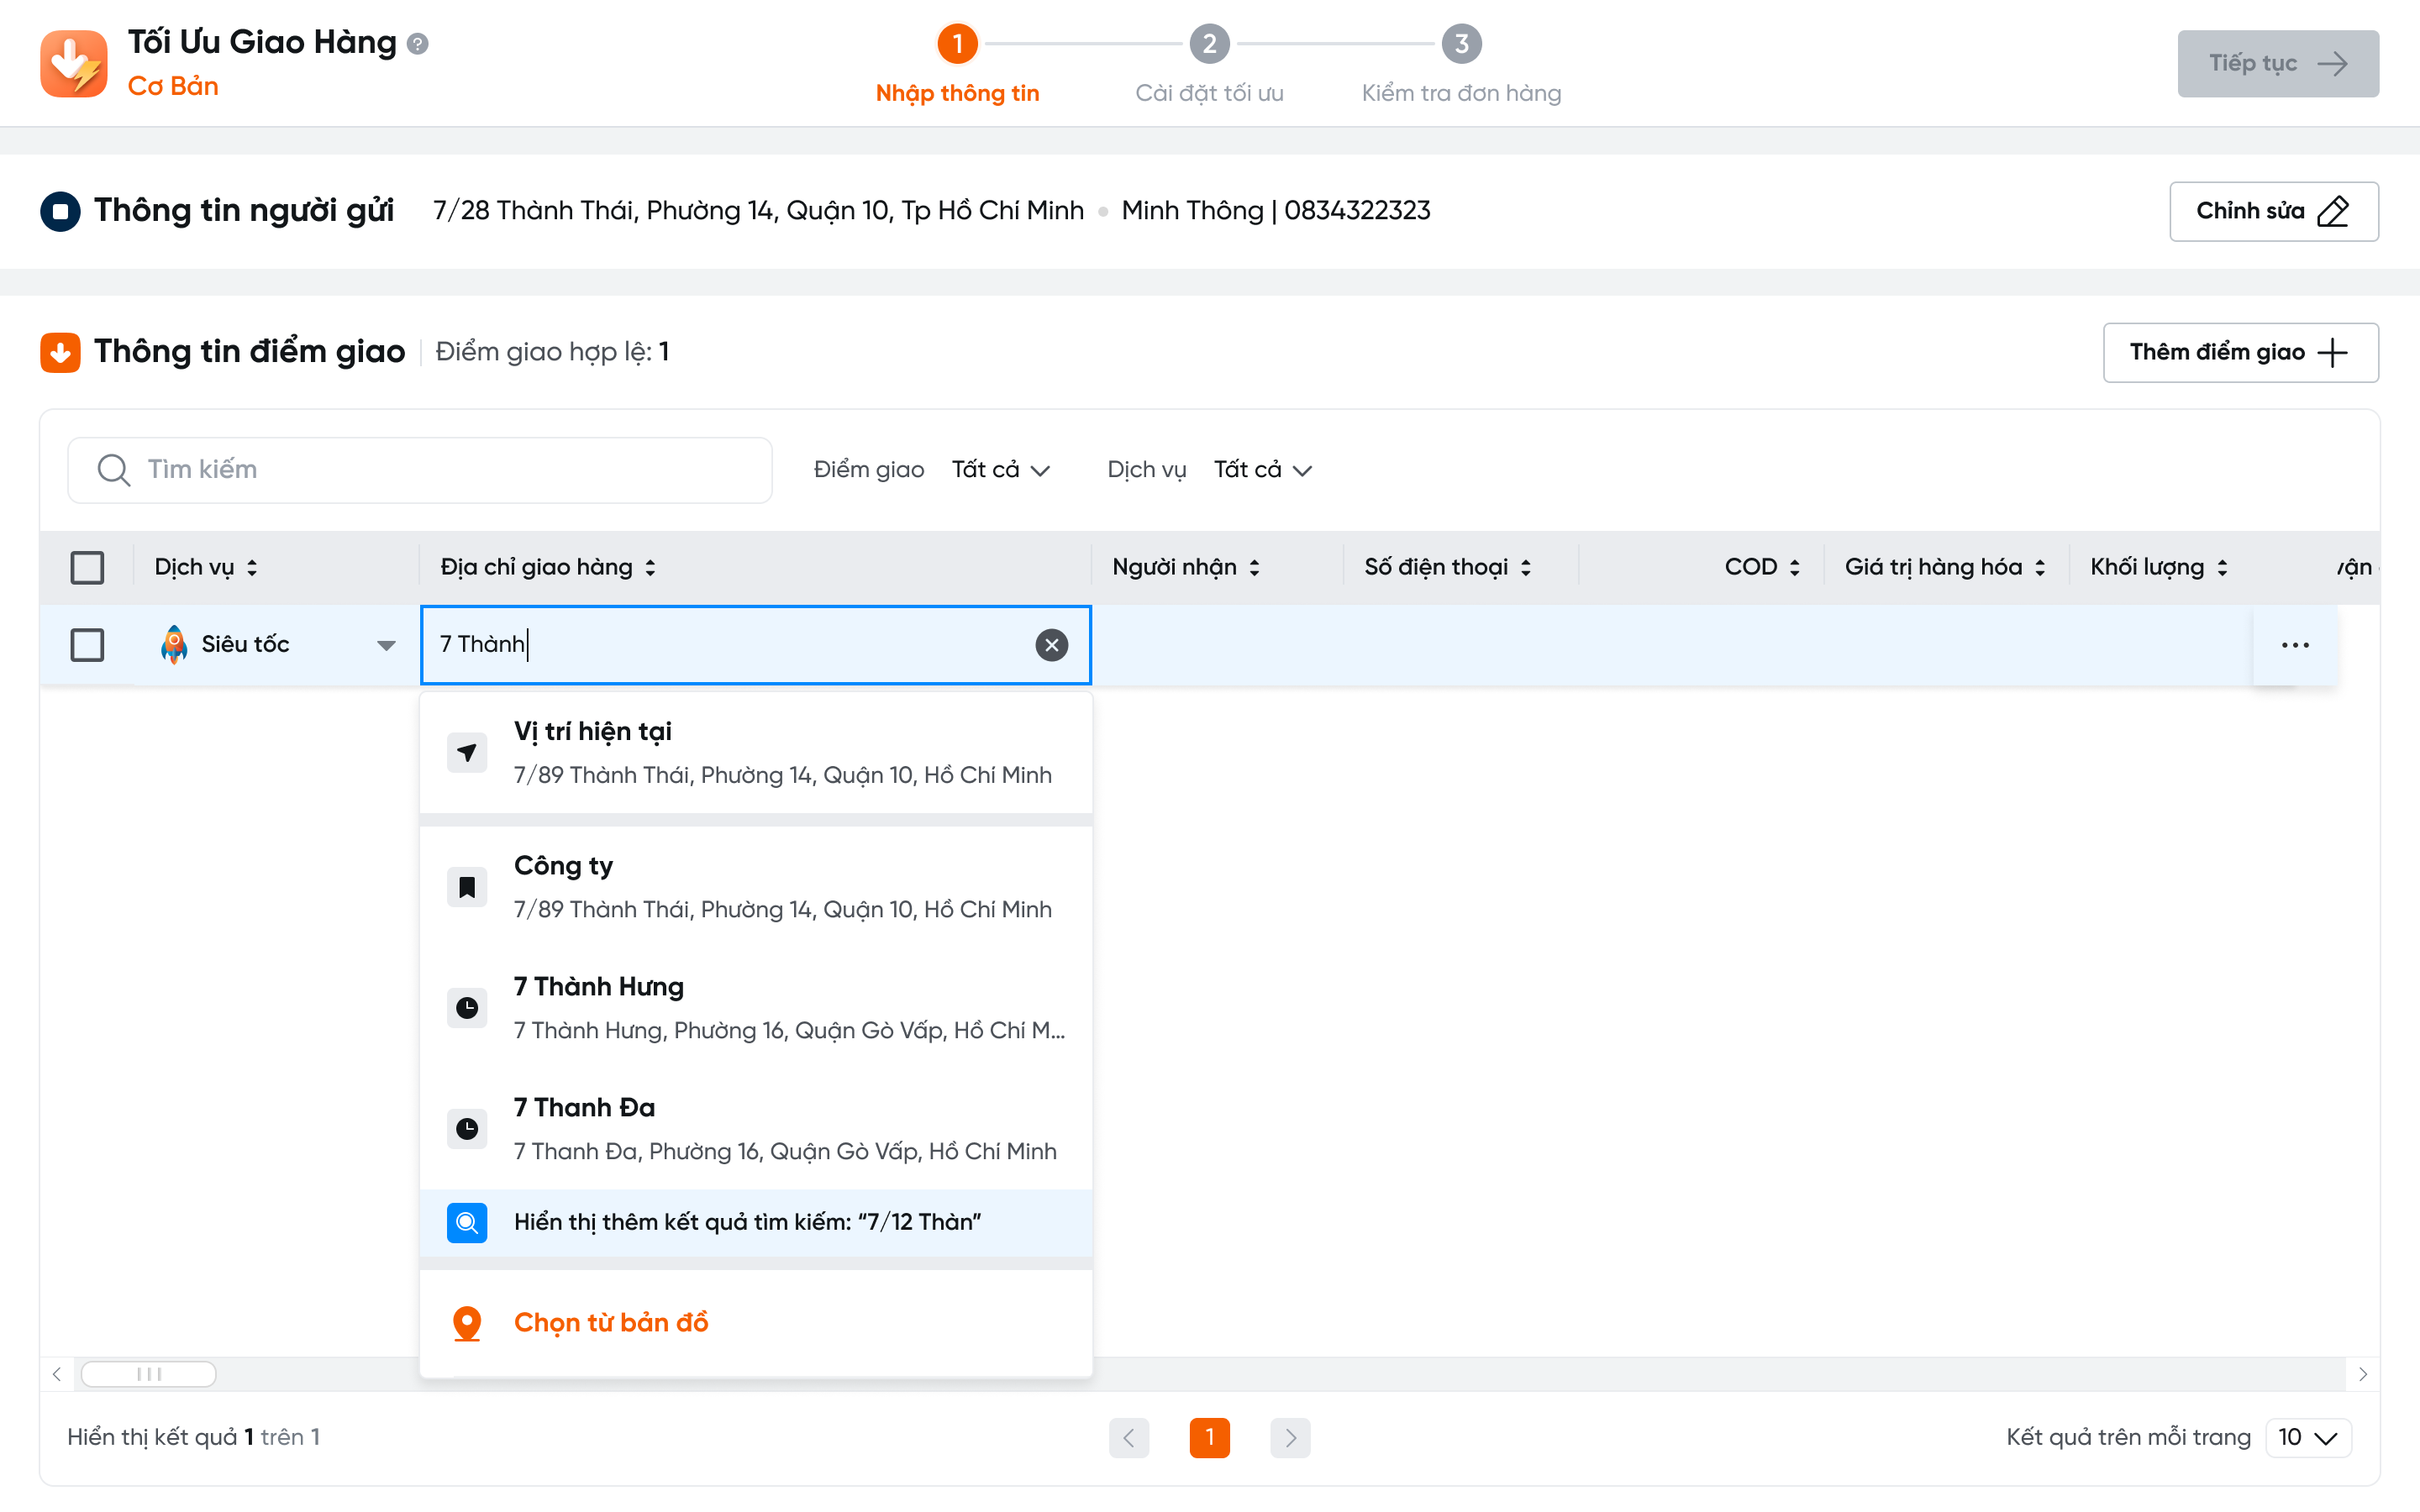Click the blue show more results icon
2420x1512 pixels.
click(467, 1222)
